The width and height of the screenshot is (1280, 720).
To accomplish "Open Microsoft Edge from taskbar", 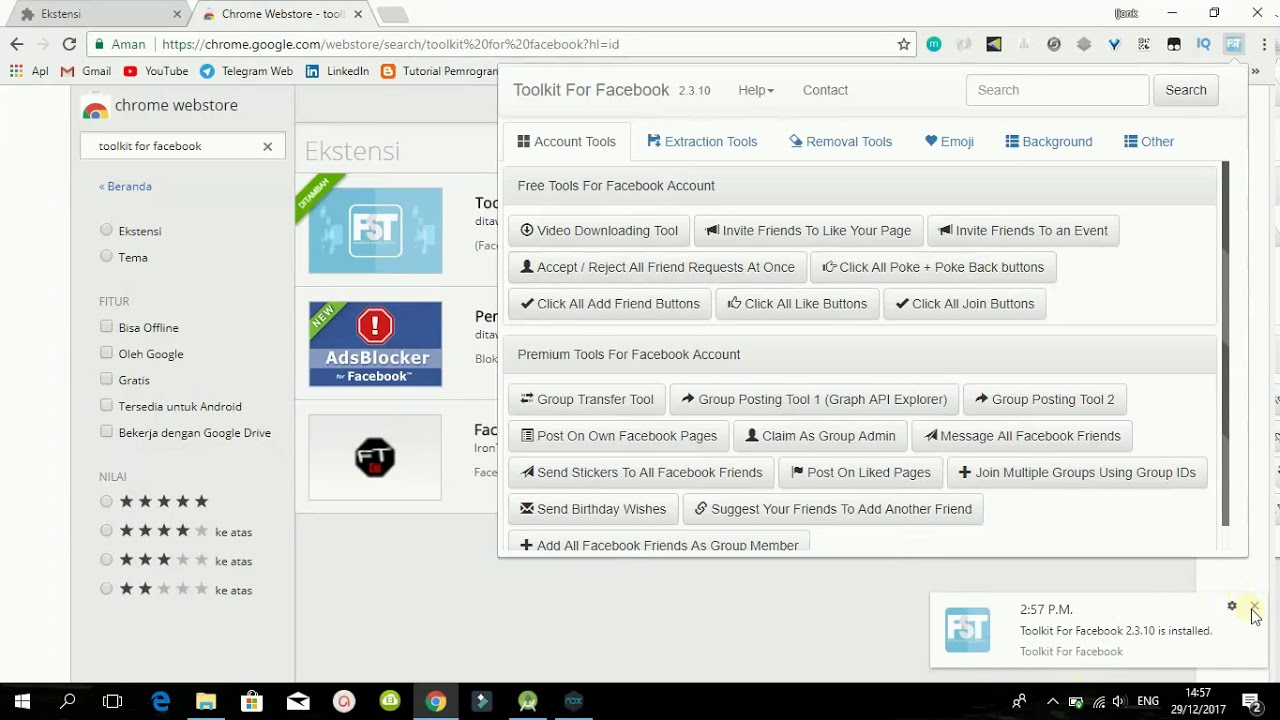I will coord(160,701).
